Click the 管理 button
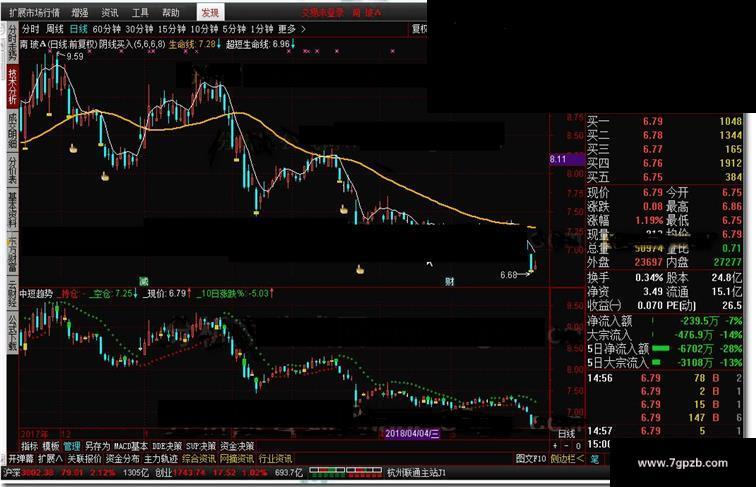The height and width of the screenshot is (487, 756). pyautogui.click(x=72, y=446)
